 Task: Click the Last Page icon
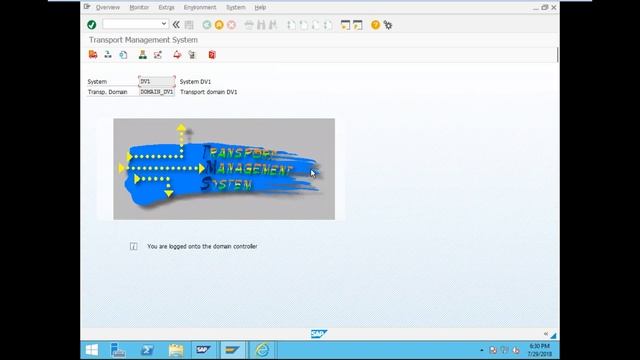click(328, 25)
